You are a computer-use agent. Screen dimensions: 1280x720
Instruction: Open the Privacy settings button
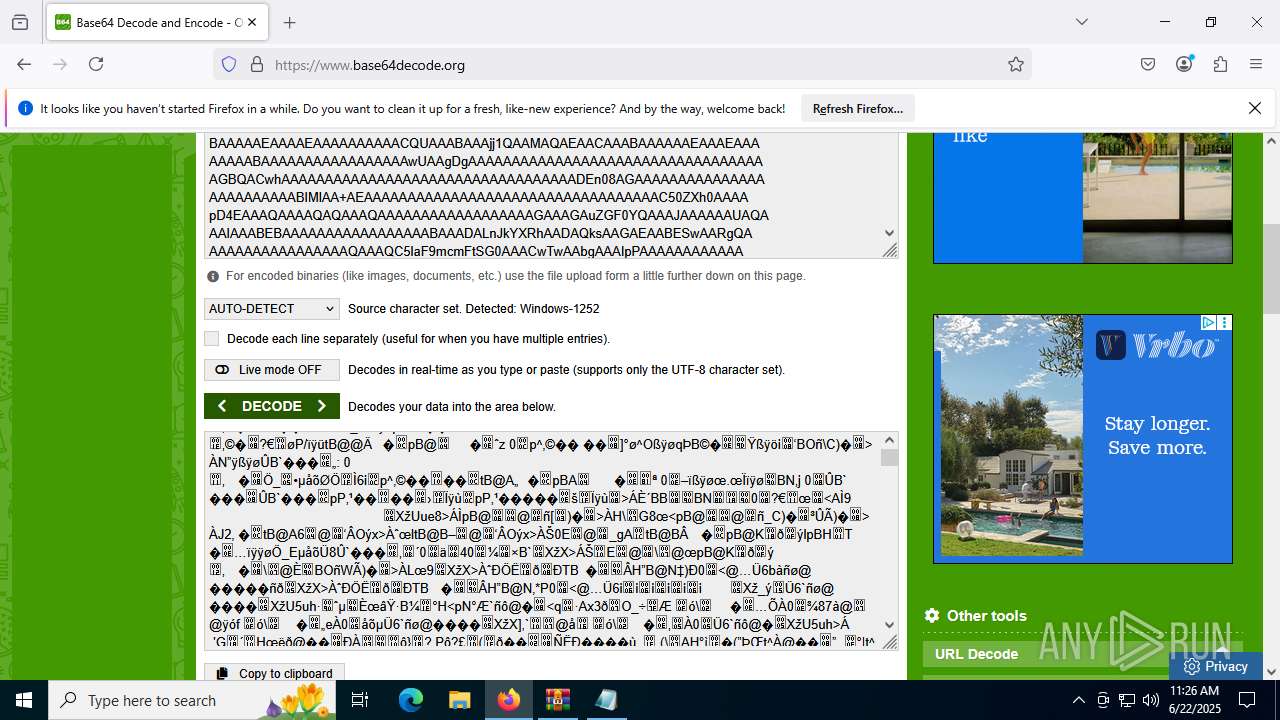coord(1216,666)
